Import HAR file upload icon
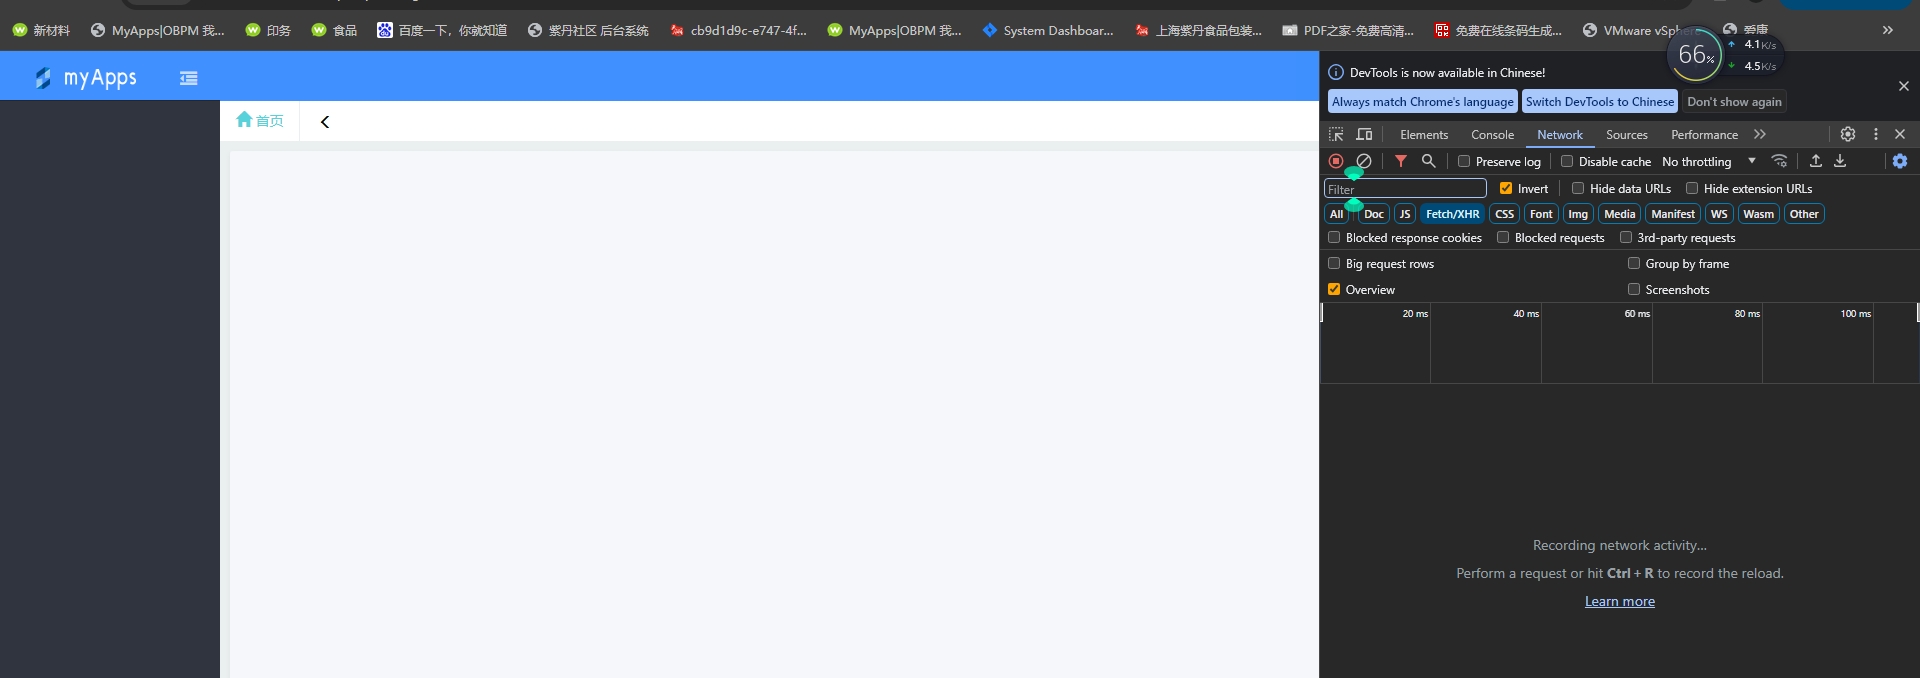This screenshot has width=1920, height=678. coord(1816,161)
